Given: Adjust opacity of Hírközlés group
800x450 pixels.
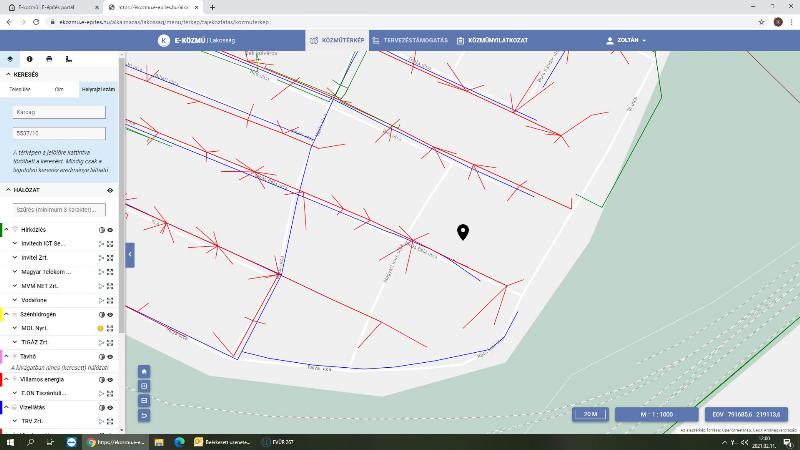Looking at the screenshot, I should tap(102, 230).
